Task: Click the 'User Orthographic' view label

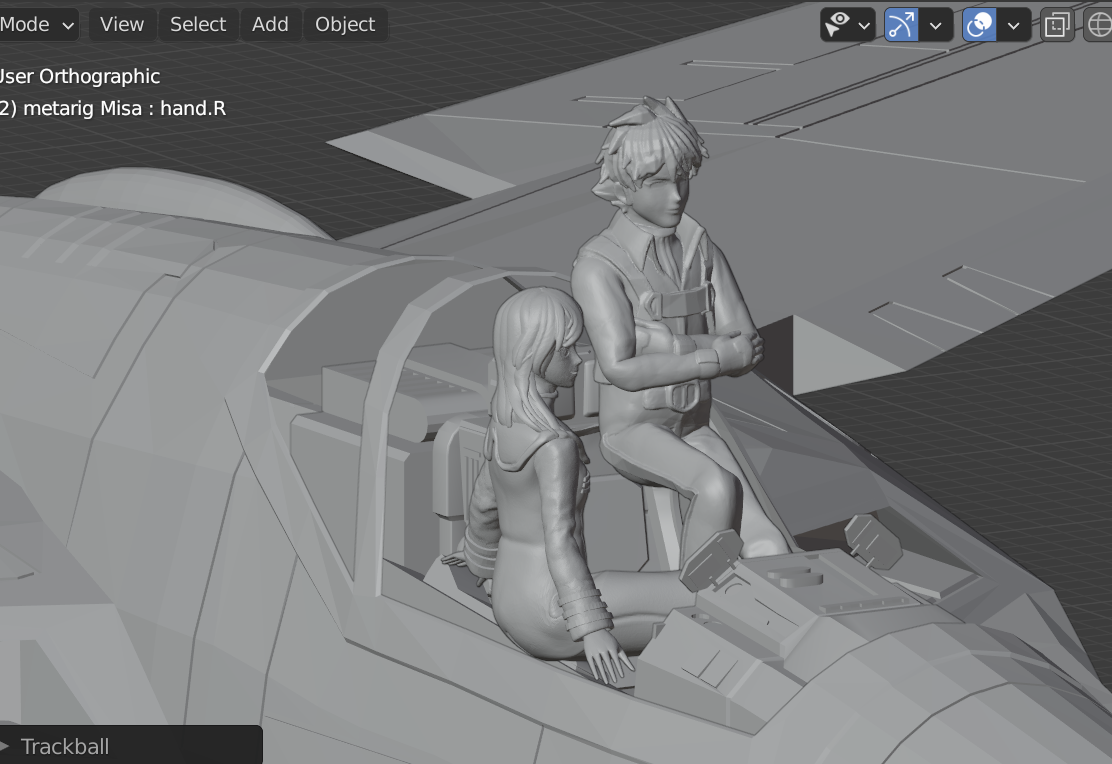Action: pyautogui.click(x=80, y=77)
